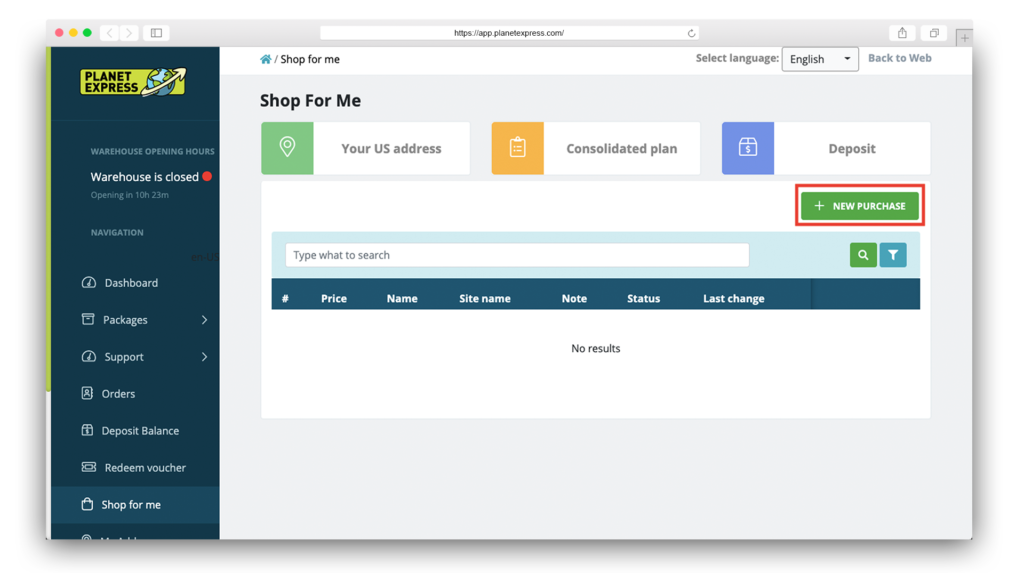Open the filter funnel button

click(x=893, y=255)
